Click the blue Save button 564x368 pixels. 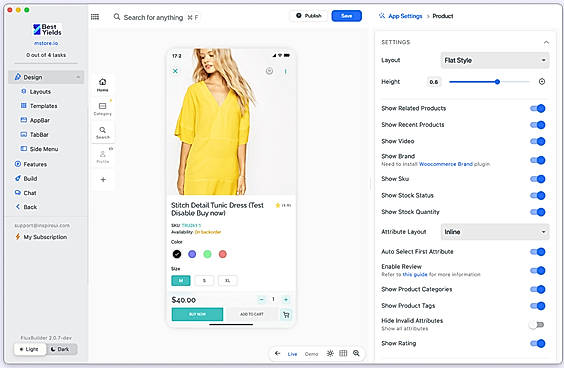coord(346,16)
